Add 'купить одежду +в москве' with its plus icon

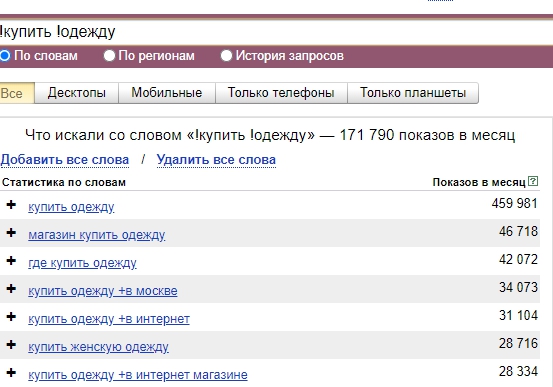pos(11,289)
